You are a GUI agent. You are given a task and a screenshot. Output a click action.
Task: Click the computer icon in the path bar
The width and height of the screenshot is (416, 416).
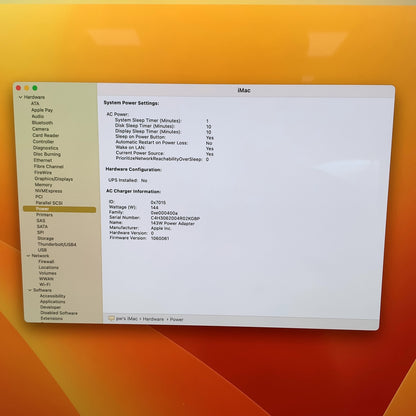point(111,319)
